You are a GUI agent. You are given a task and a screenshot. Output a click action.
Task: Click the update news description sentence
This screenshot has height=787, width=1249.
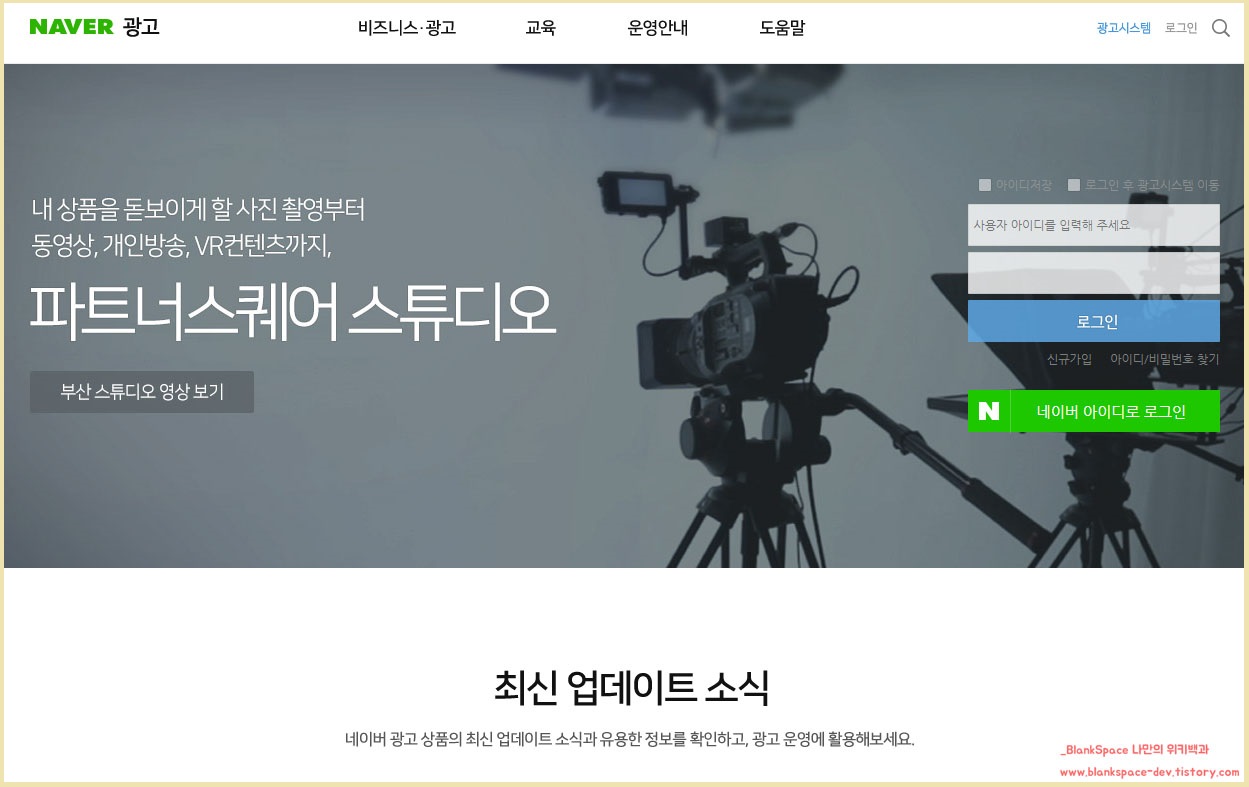pyautogui.click(x=629, y=740)
